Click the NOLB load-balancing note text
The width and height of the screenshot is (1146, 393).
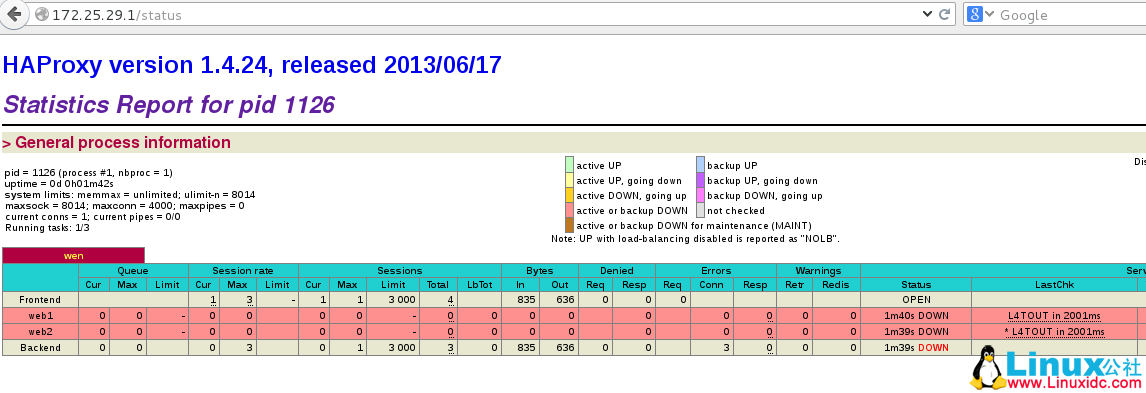click(x=694, y=239)
